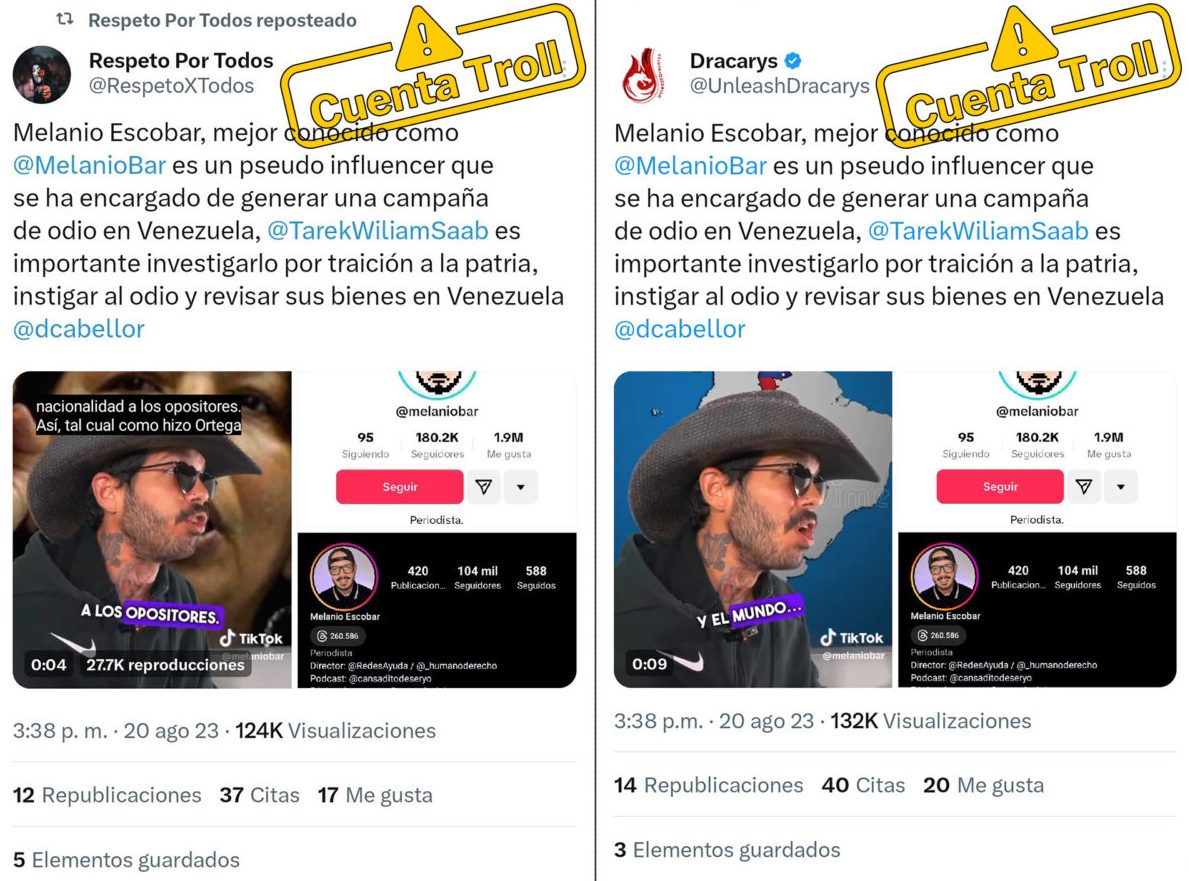
Task: Open @TarekWiliamSaab mention in right tweet
Action: pos(978,230)
